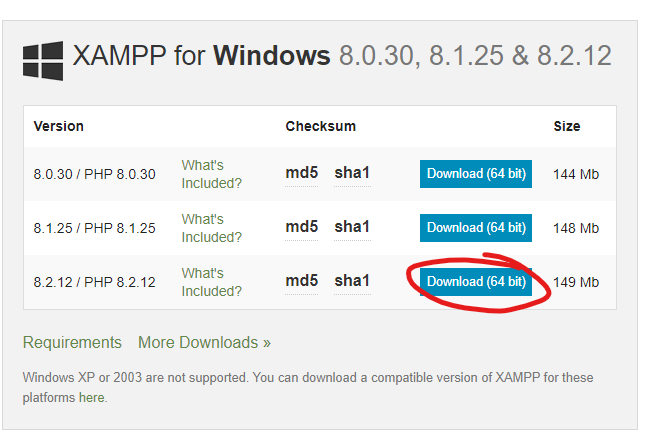Select the 8.2.12 / PHP 8.2.12 version text
Screen dimensions: 651x447
click(x=94, y=282)
